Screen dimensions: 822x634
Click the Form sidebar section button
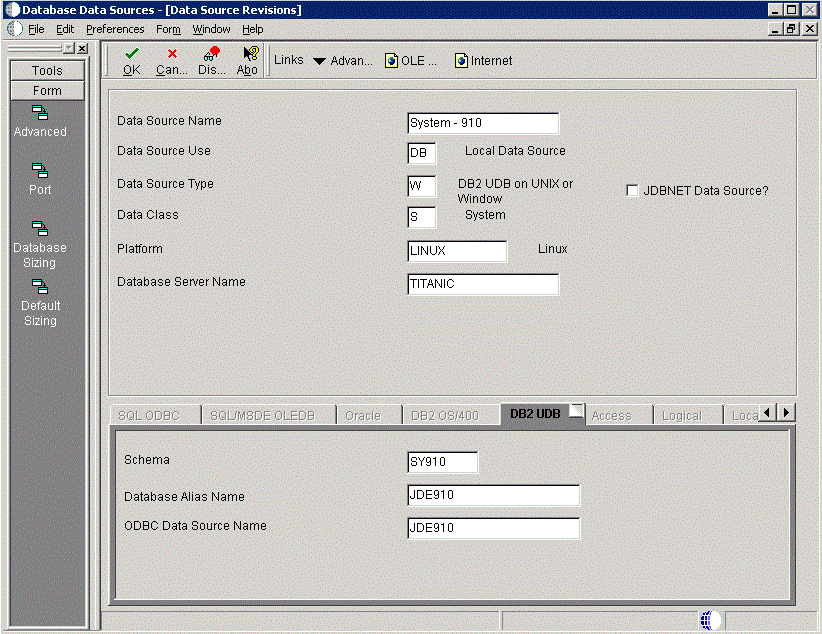(x=47, y=90)
